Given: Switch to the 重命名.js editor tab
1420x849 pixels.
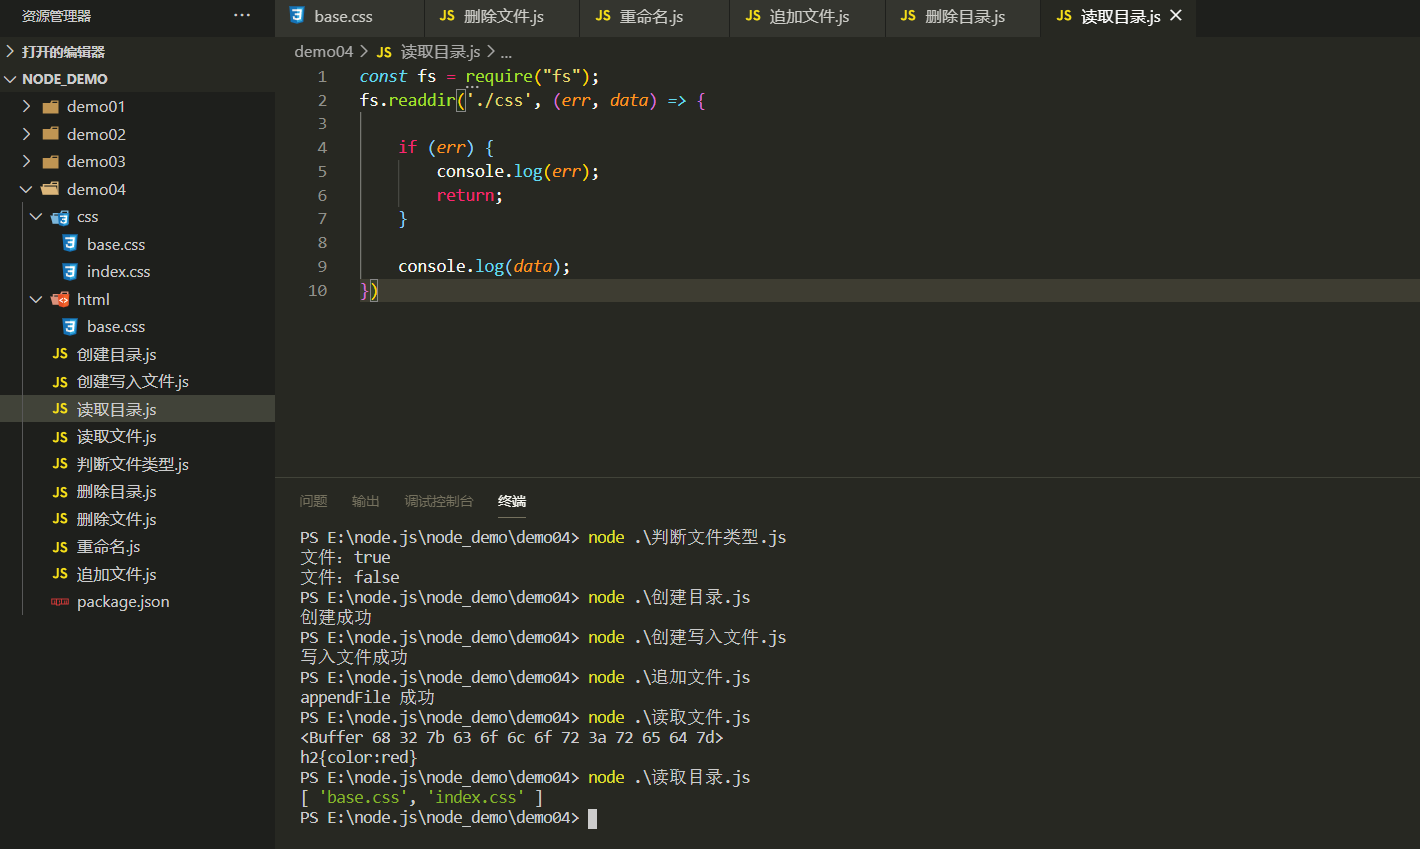Looking at the screenshot, I should click(x=655, y=17).
